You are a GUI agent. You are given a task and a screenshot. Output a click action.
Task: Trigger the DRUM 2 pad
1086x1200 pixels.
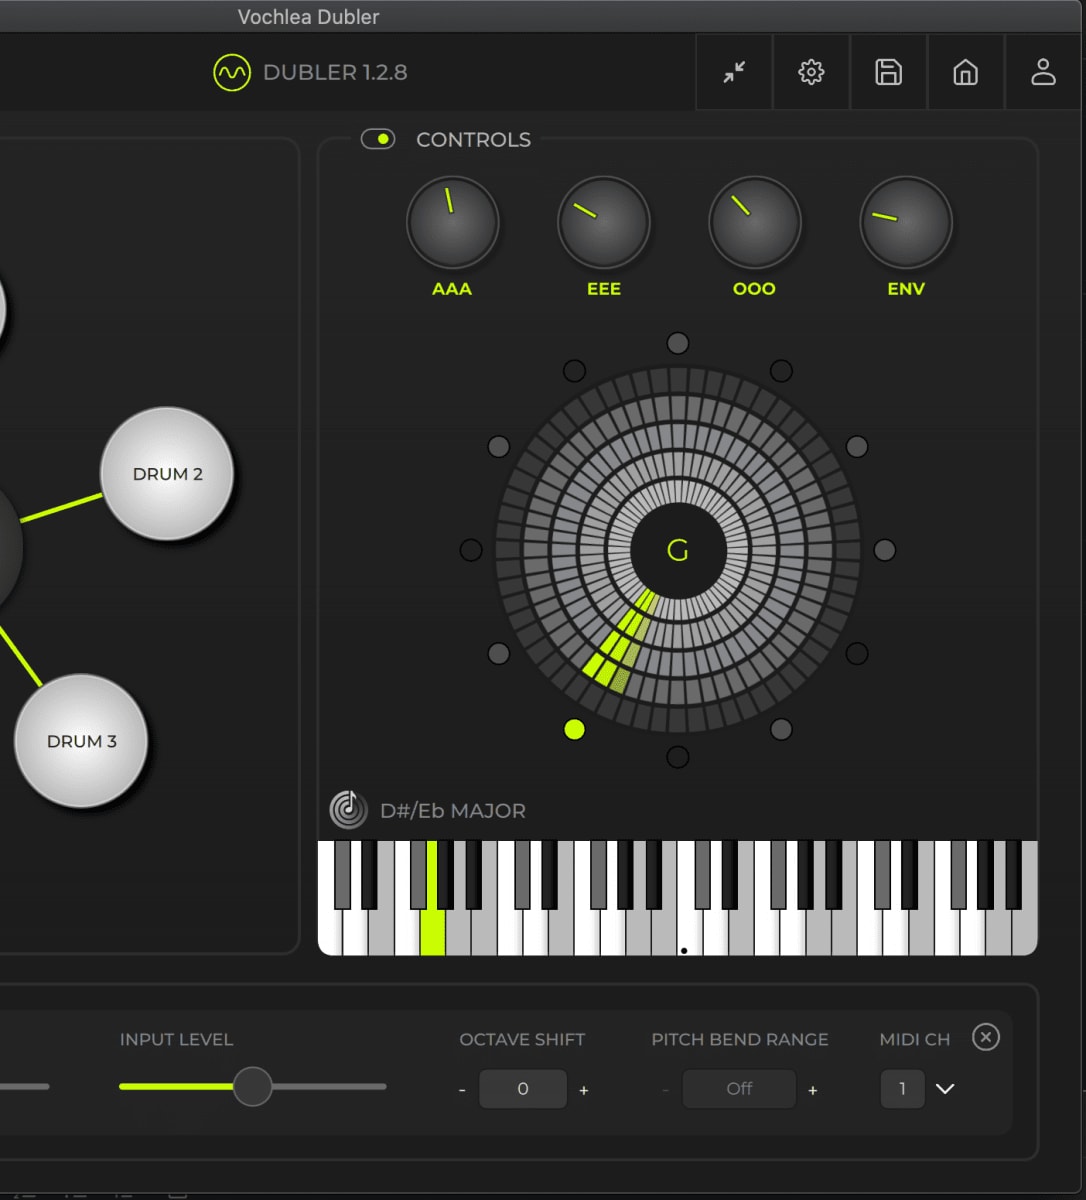click(167, 474)
